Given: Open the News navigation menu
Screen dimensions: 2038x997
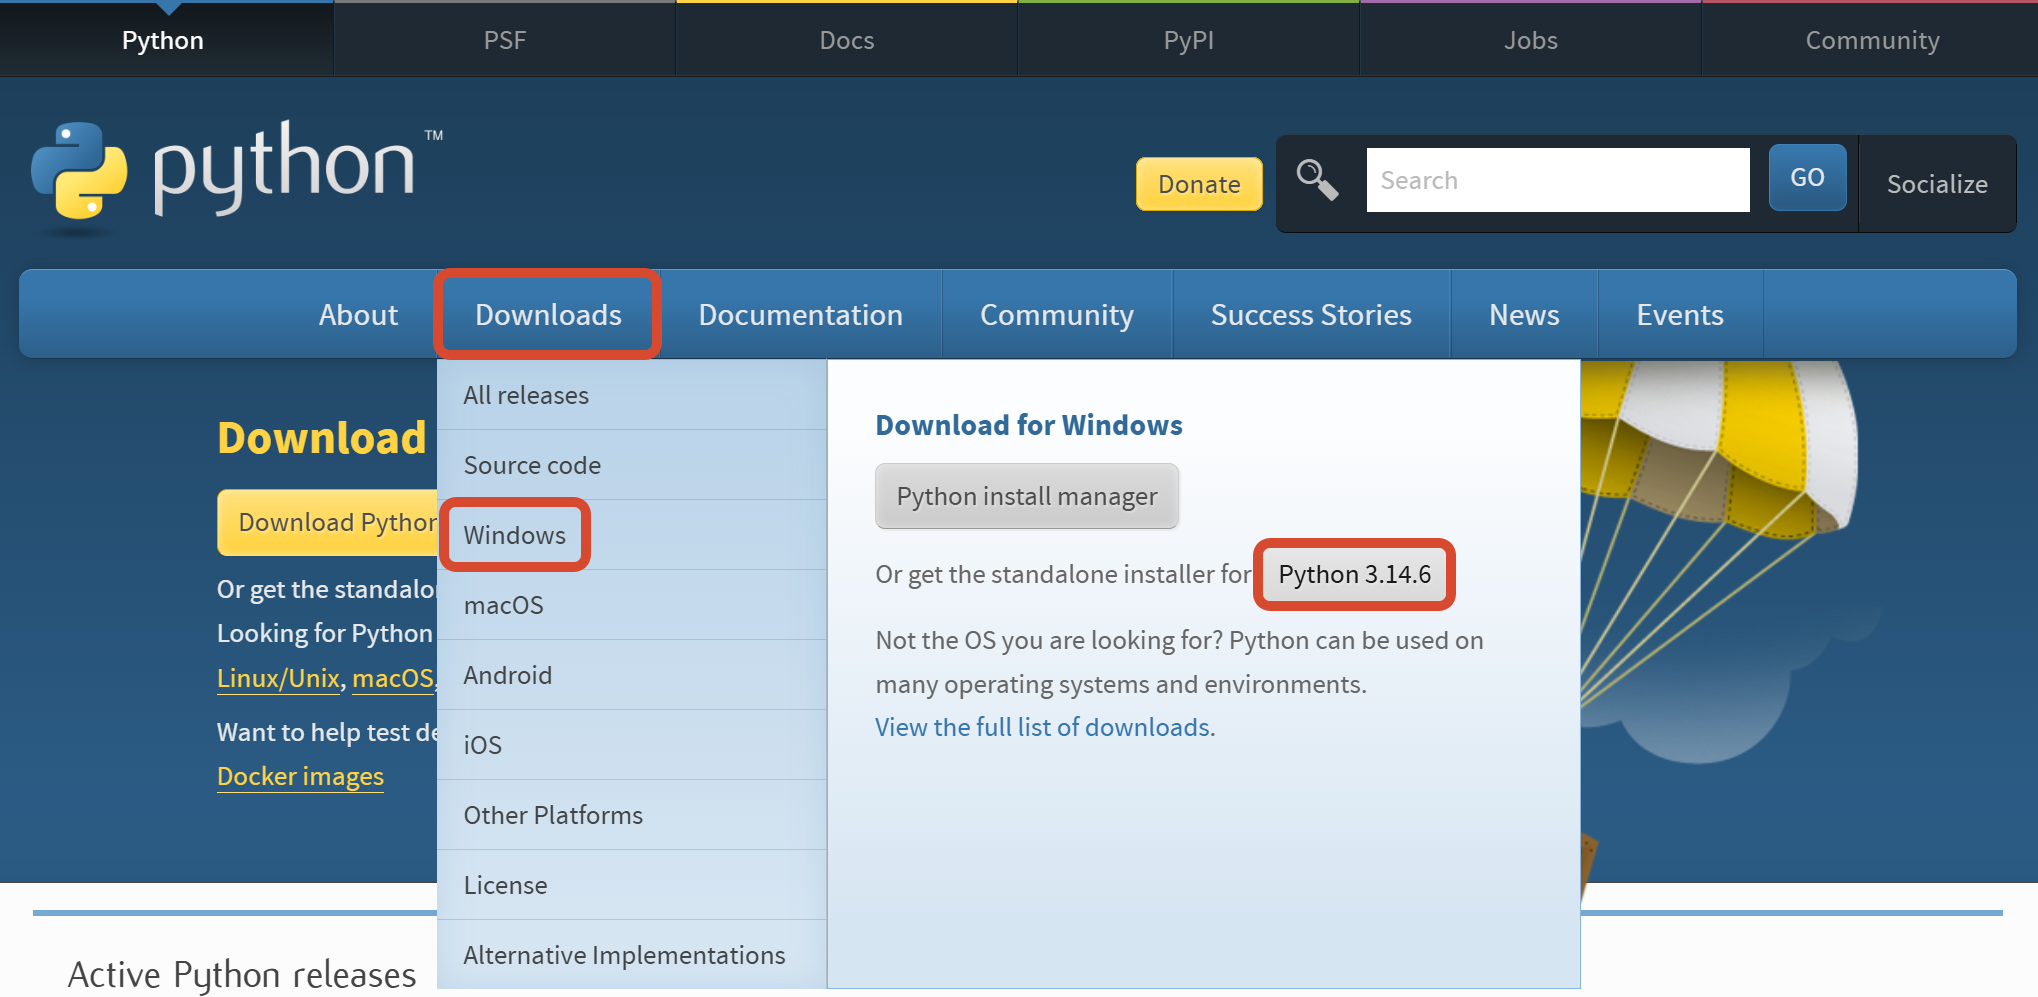Looking at the screenshot, I should tap(1524, 315).
